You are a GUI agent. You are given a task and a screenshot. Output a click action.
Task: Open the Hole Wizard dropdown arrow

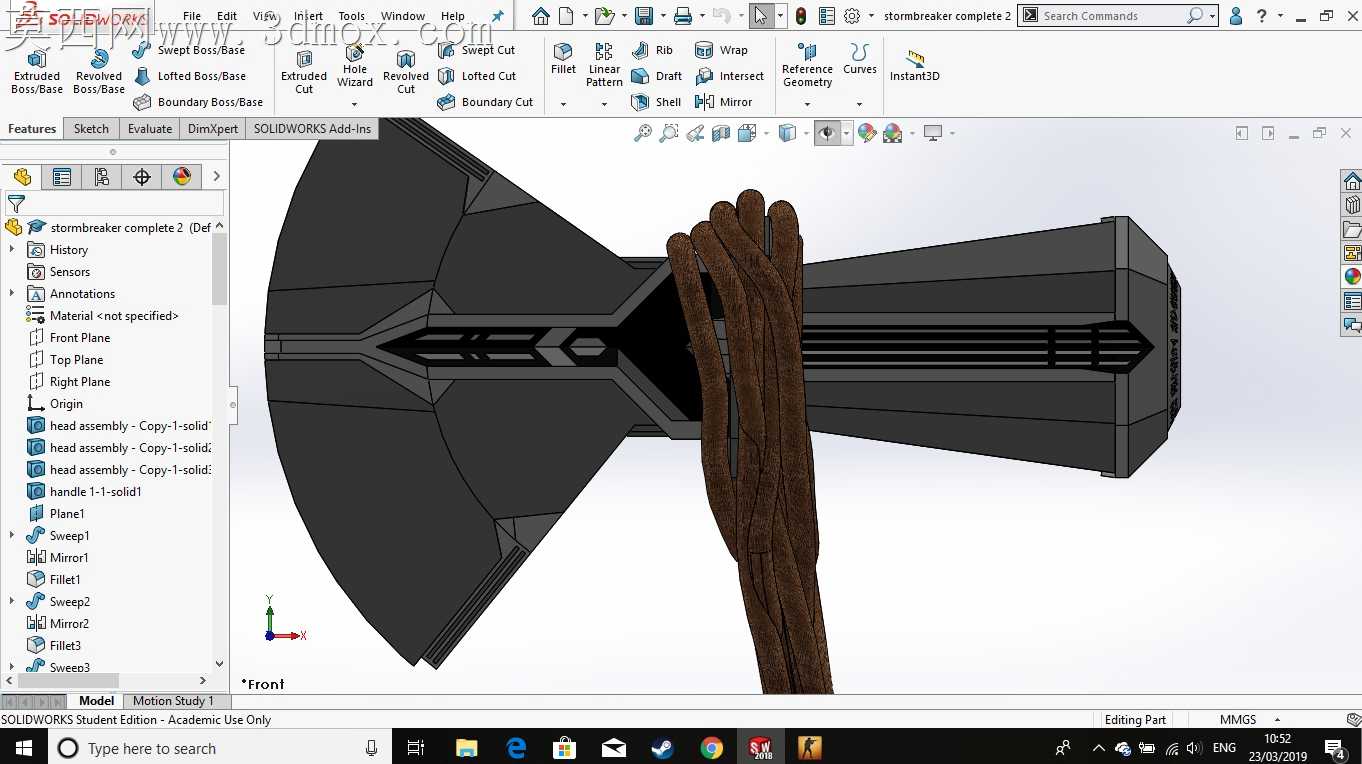[x=354, y=104]
